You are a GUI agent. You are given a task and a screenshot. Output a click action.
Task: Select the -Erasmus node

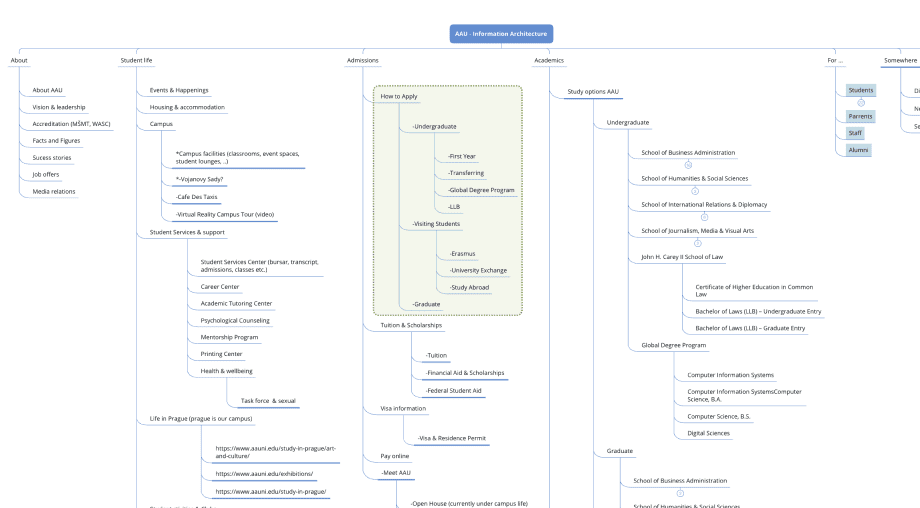pyautogui.click(x=462, y=254)
